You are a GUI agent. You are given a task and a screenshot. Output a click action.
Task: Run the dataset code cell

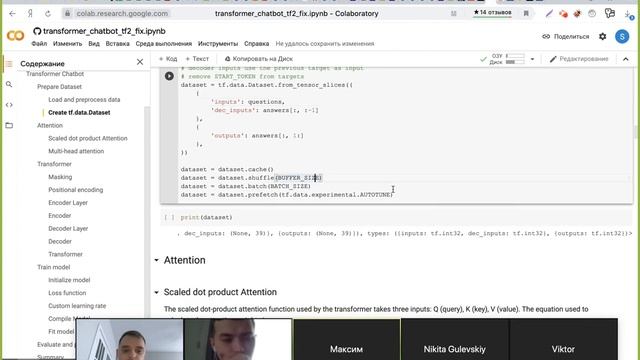169,76
